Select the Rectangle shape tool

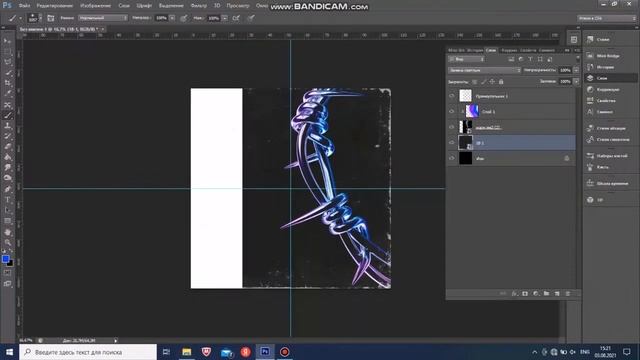[8, 221]
